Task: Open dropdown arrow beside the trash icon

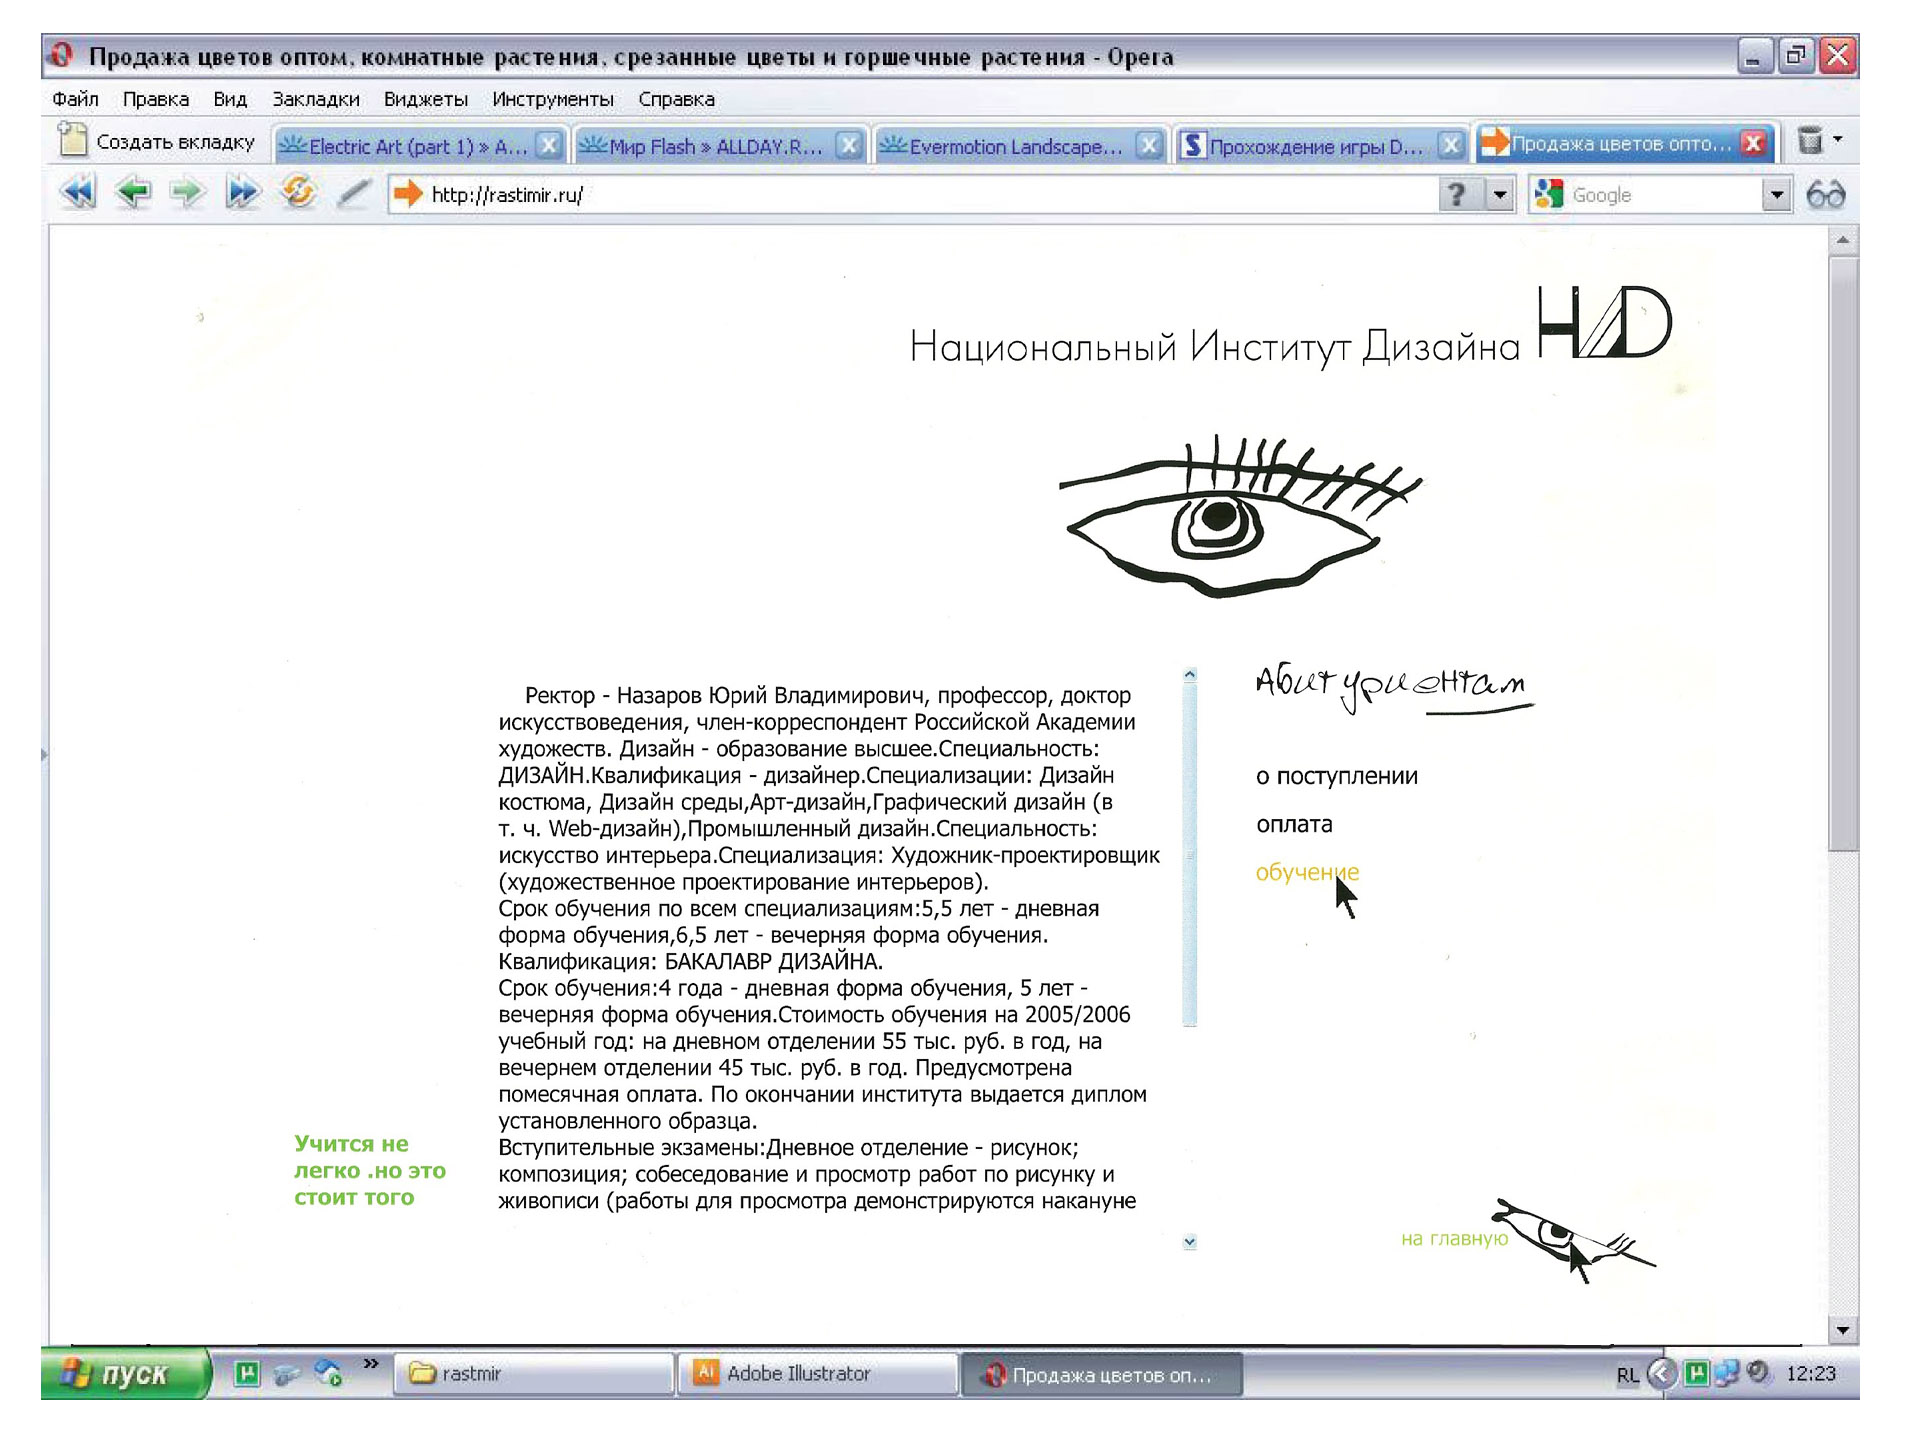Action: pyautogui.click(x=1838, y=138)
